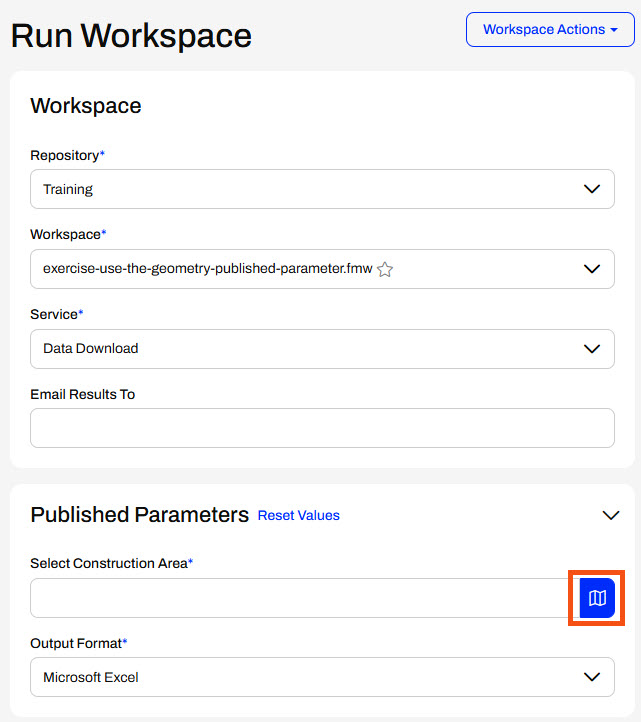Image resolution: width=641 pixels, height=722 pixels.
Task: Click the exercise-use-the-geometry-published-parameter.fmw workspace name
Action: click(x=208, y=269)
